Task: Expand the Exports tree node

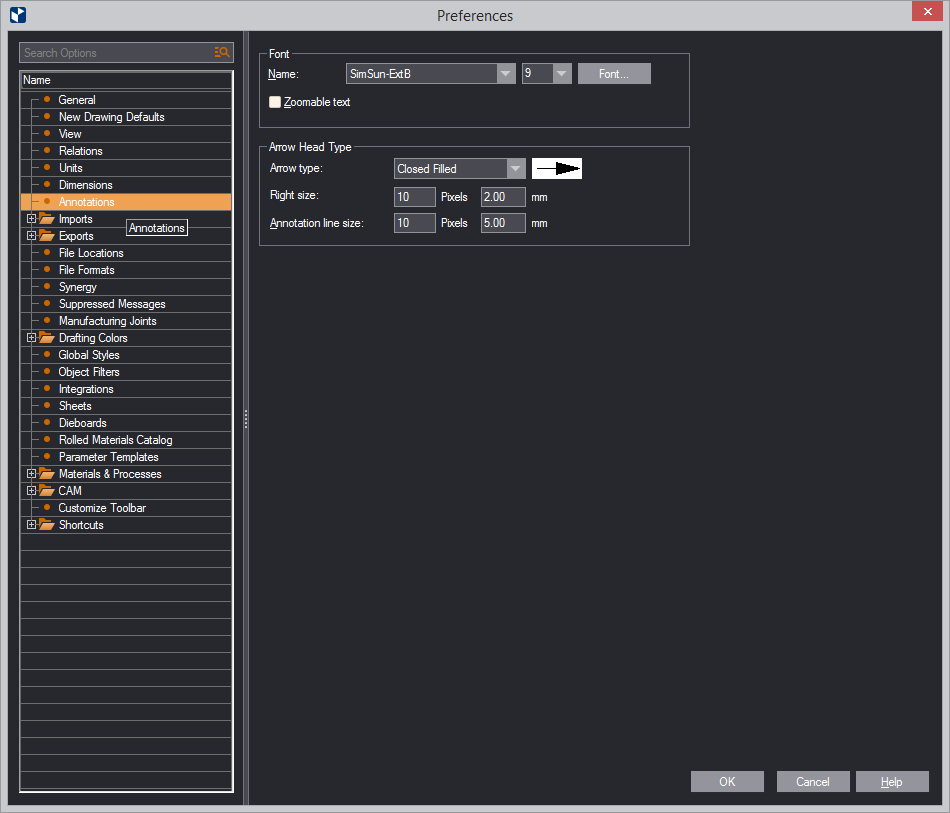Action: point(32,236)
